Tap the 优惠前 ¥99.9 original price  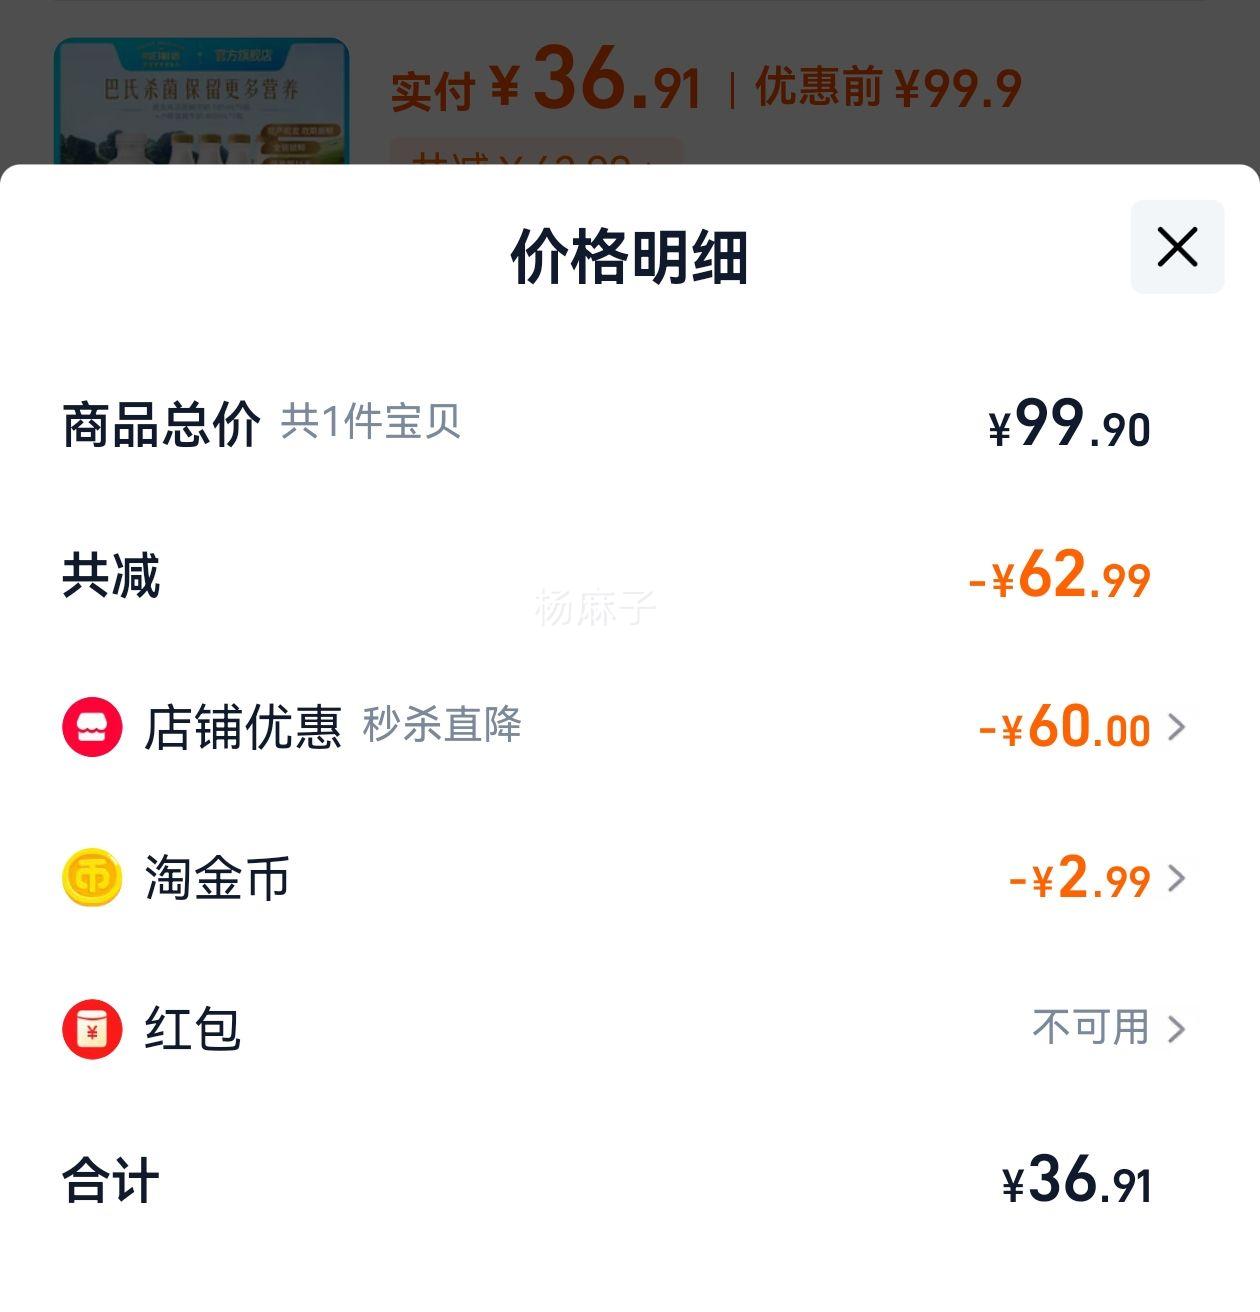tap(888, 88)
